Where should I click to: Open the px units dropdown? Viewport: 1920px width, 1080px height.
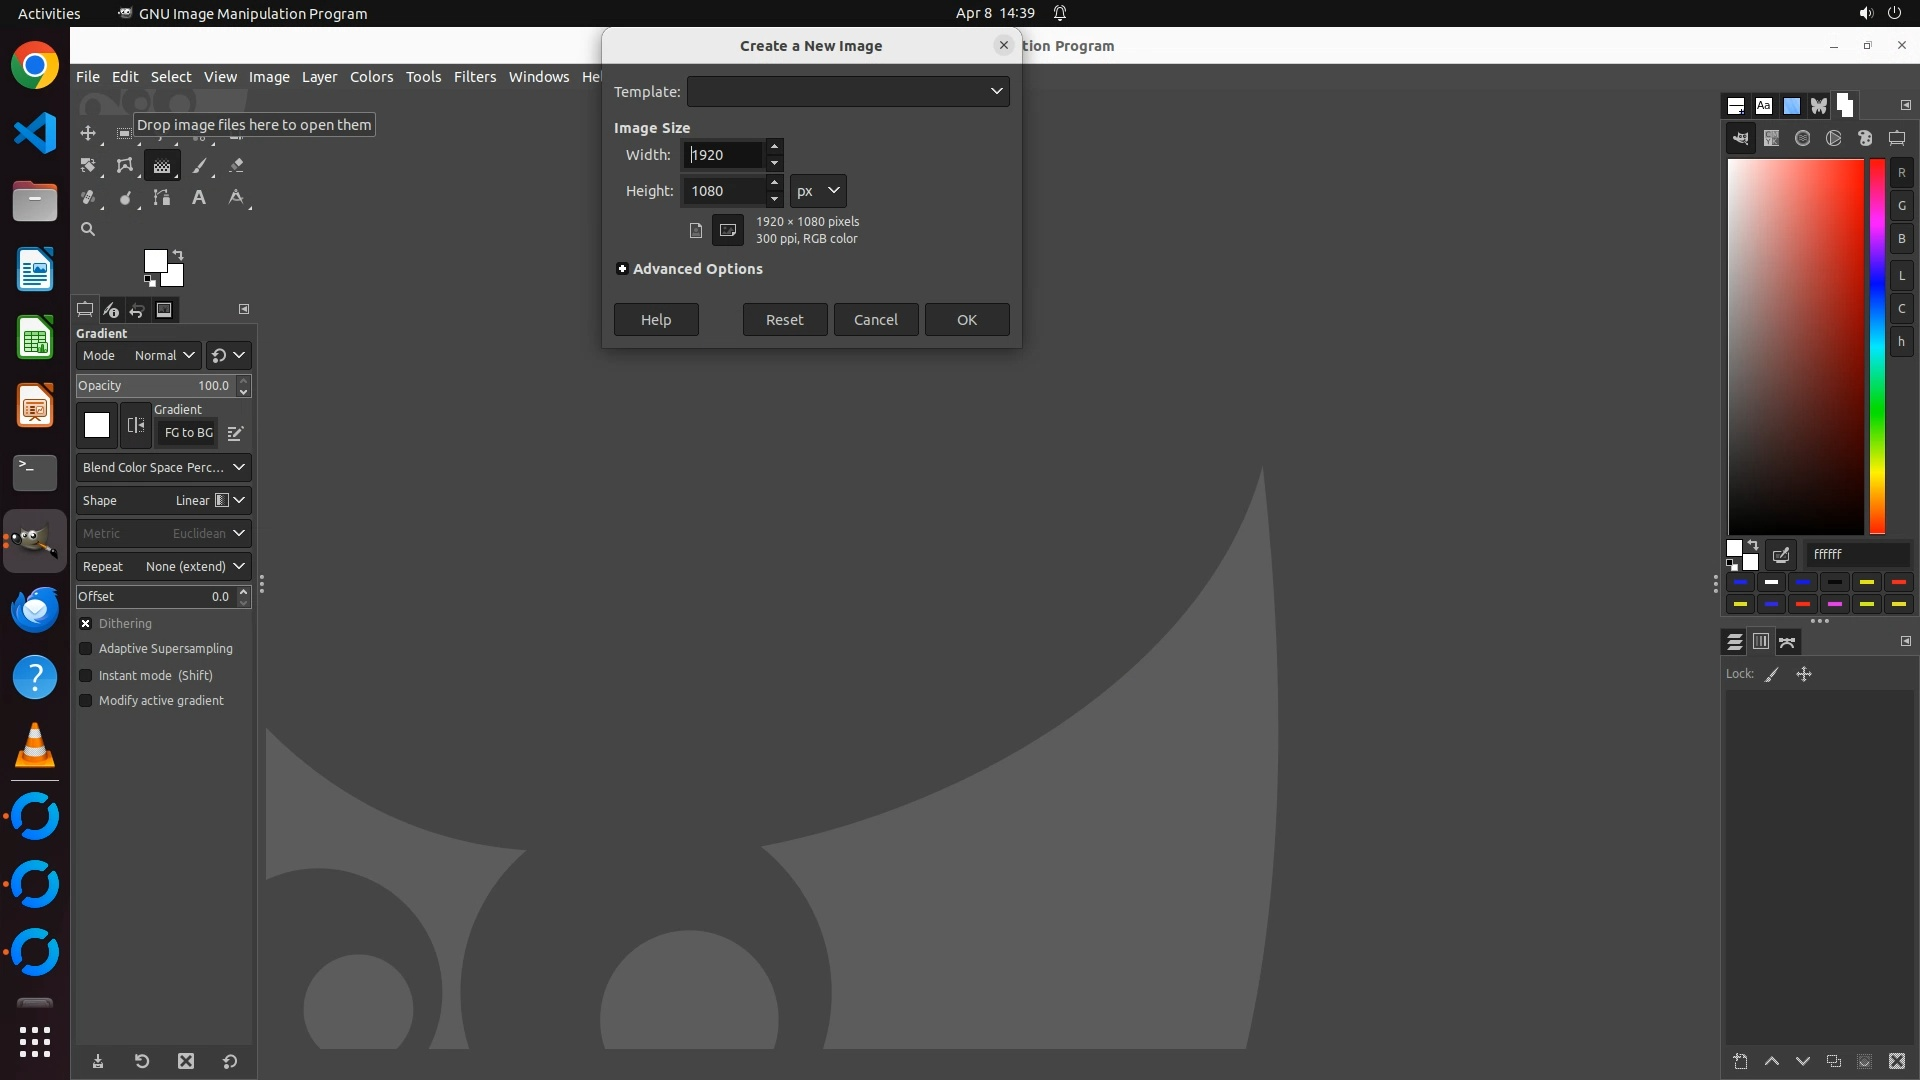[x=818, y=191]
